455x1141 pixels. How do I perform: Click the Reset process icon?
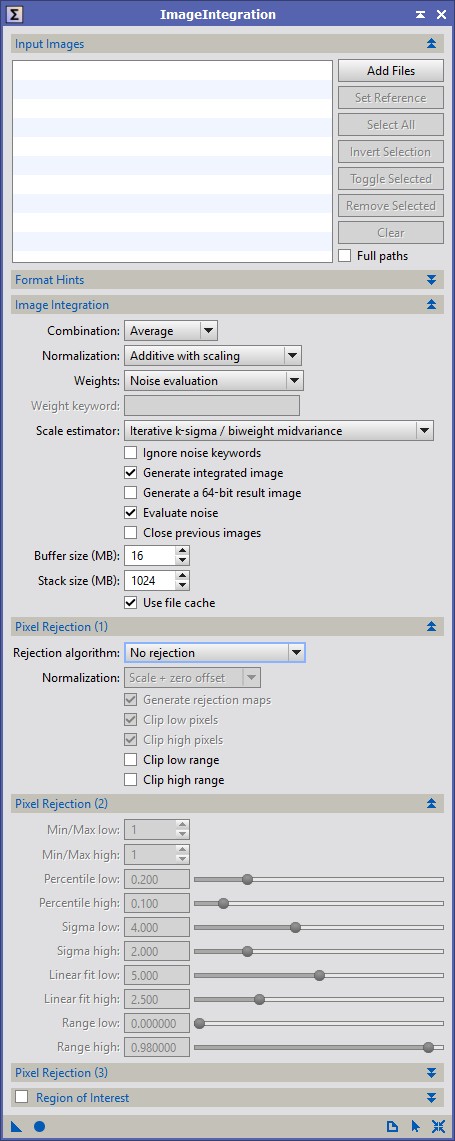click(x=438, y=1126)
